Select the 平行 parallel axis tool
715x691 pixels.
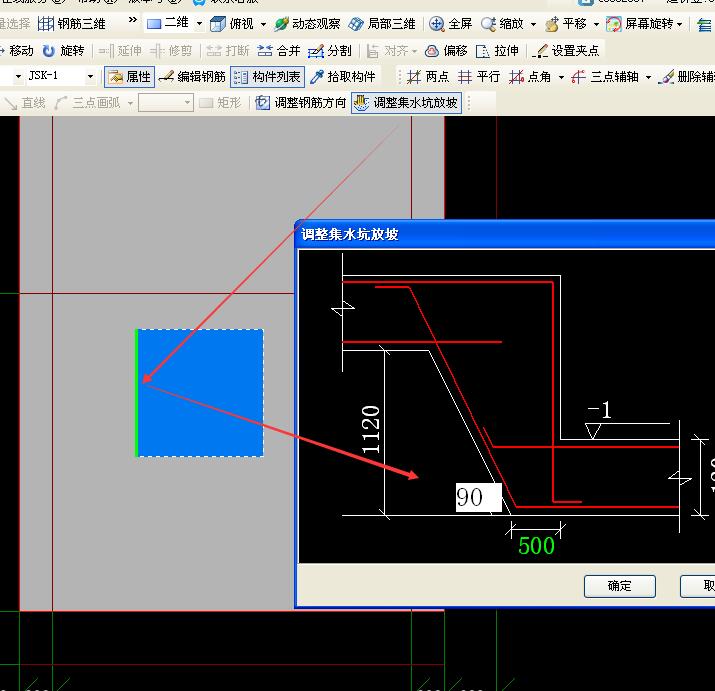479,77
